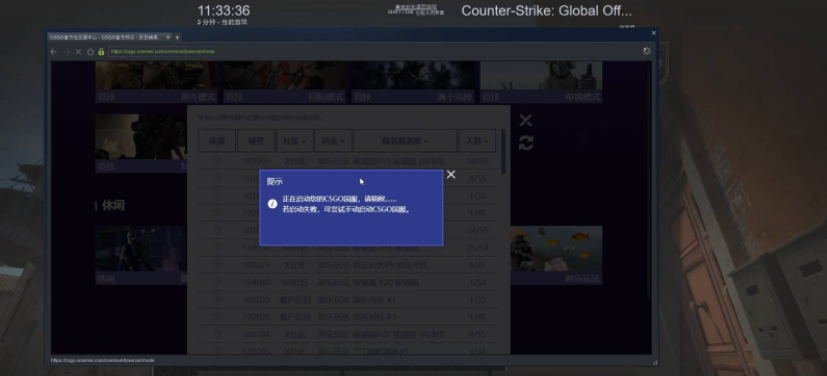Open a new browser tab with plus button
Viewport: 827px width, 376px height.
[177, 37]
